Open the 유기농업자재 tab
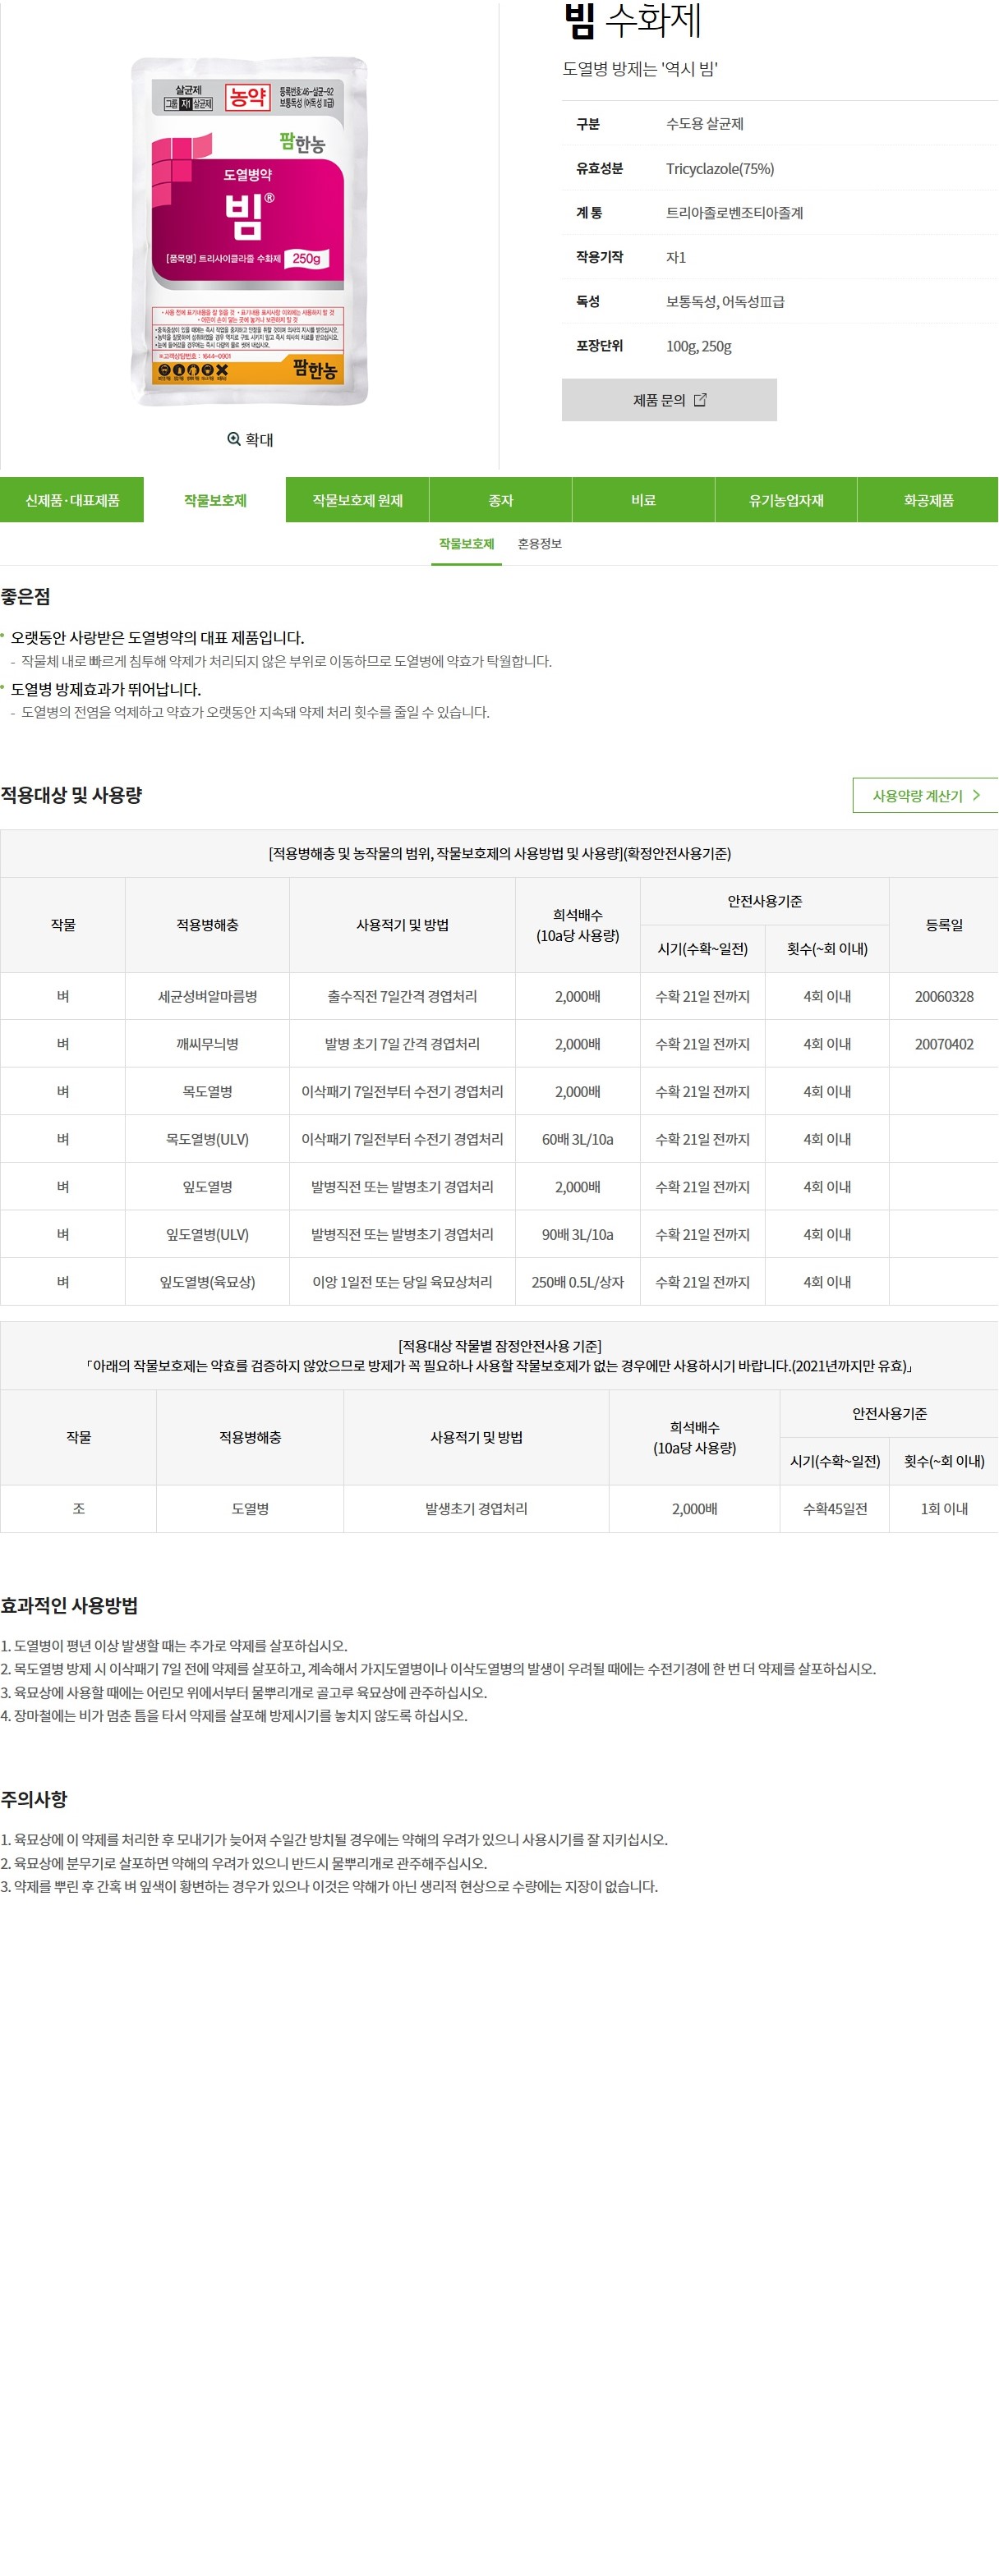Screen dimensions: 999x2576 tap(786, 500)
